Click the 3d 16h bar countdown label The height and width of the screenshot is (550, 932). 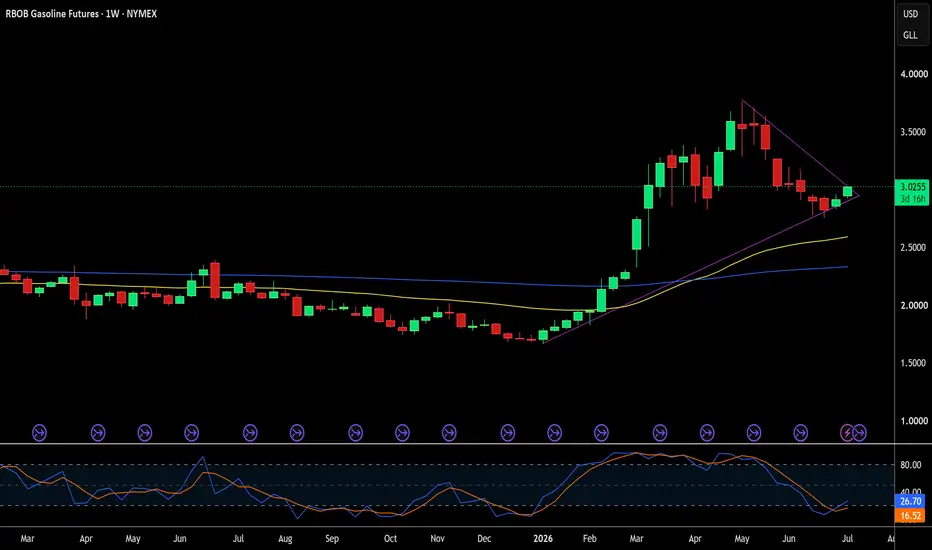click(912, 199)
